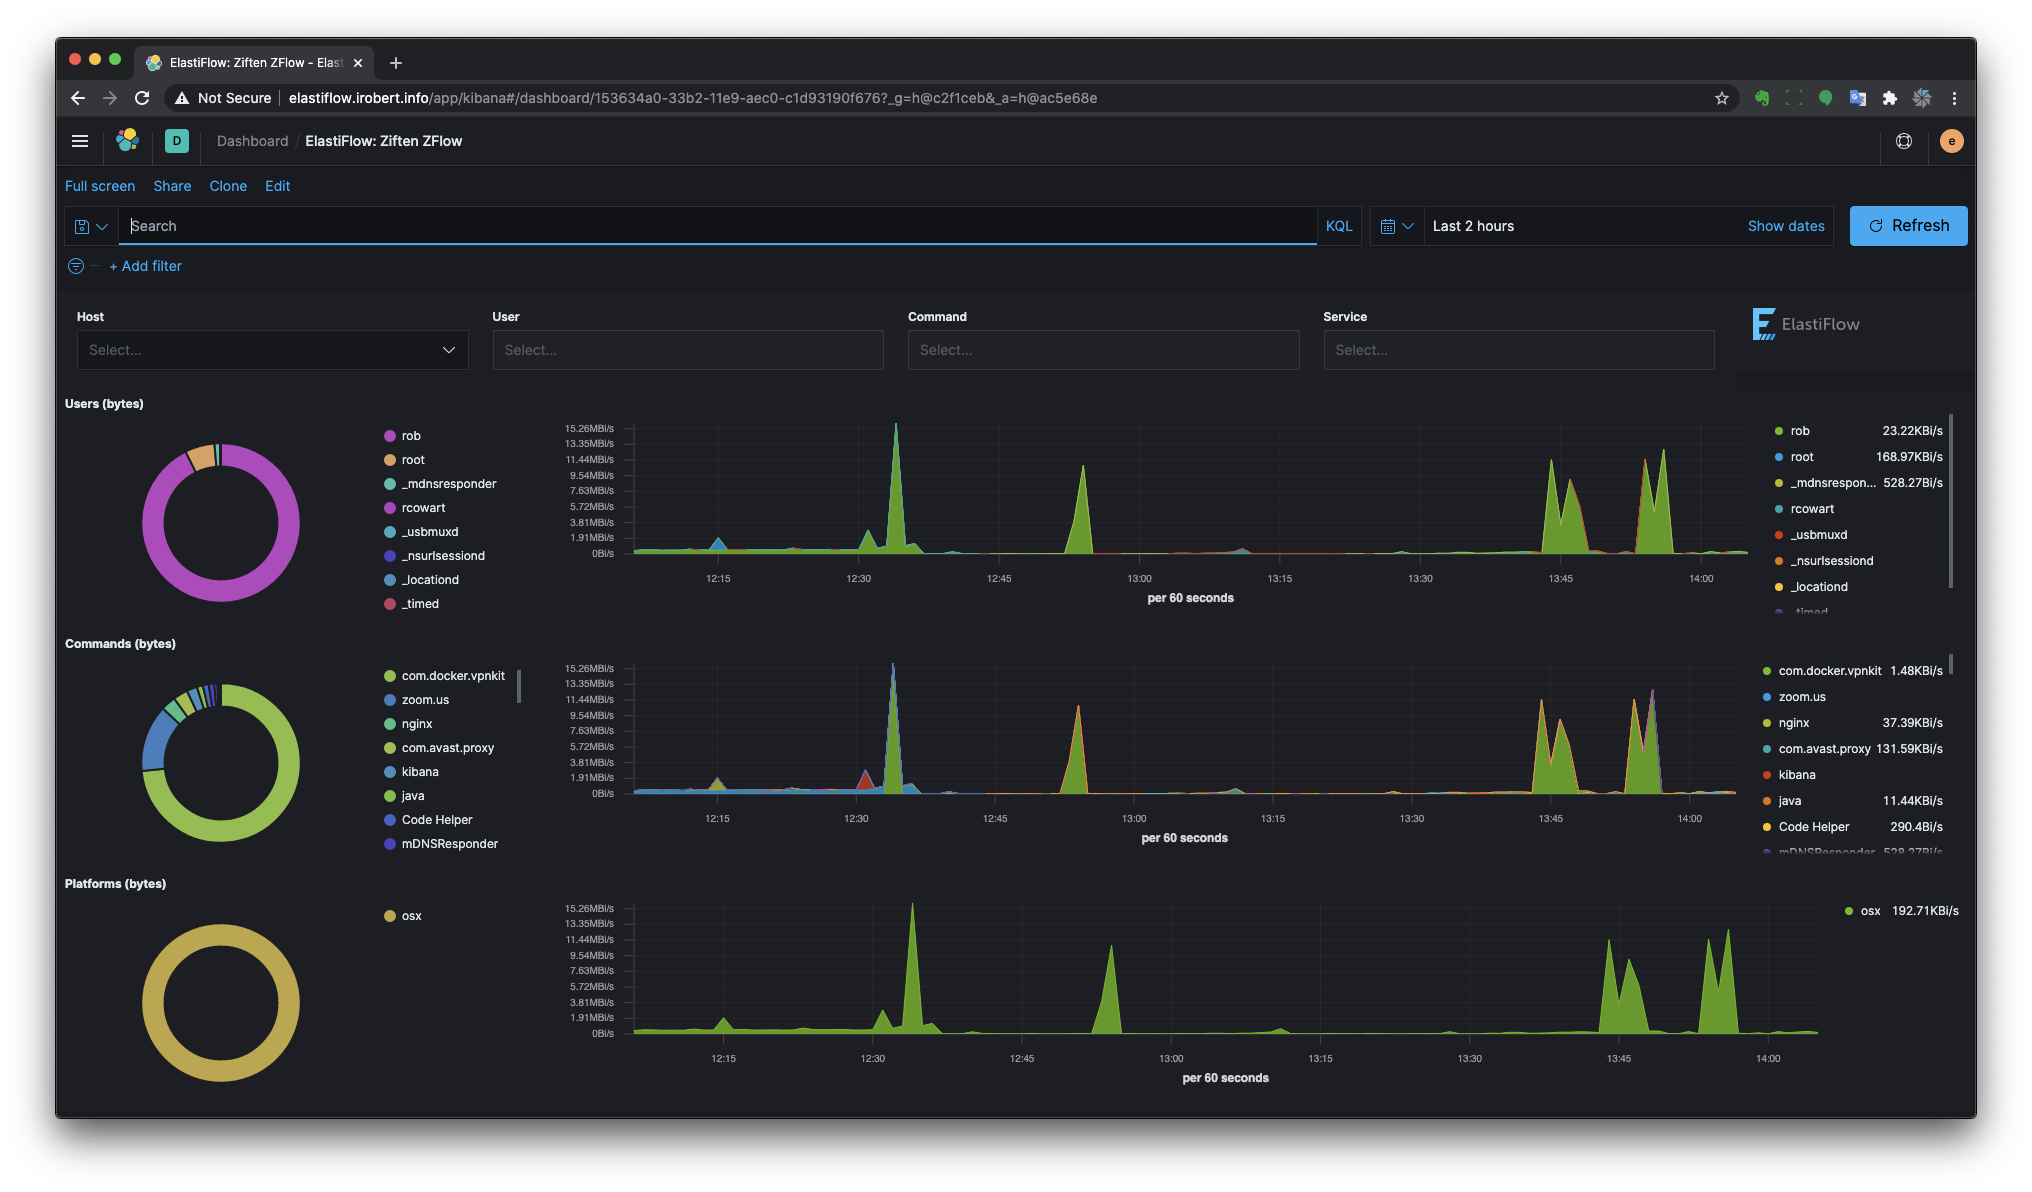
Task: Reload the page with the browser reload icon
Action: coord(142,98)
